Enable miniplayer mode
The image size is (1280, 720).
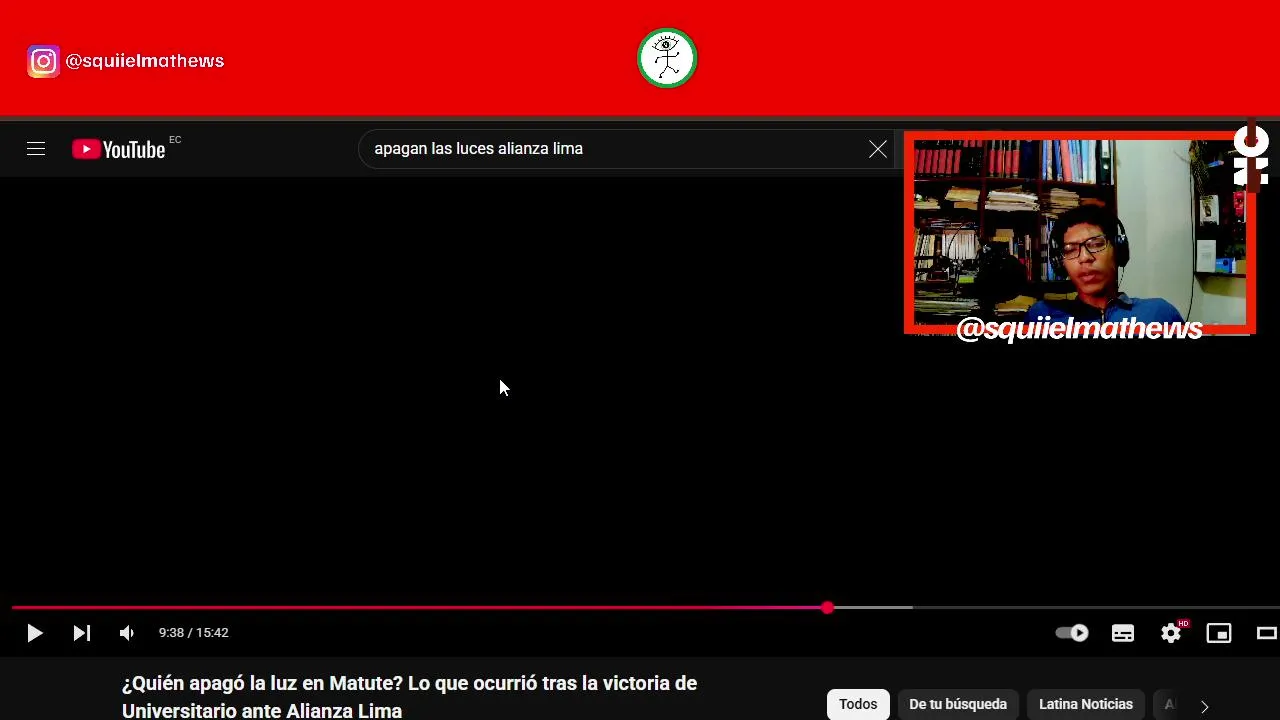click(1219, 633)
